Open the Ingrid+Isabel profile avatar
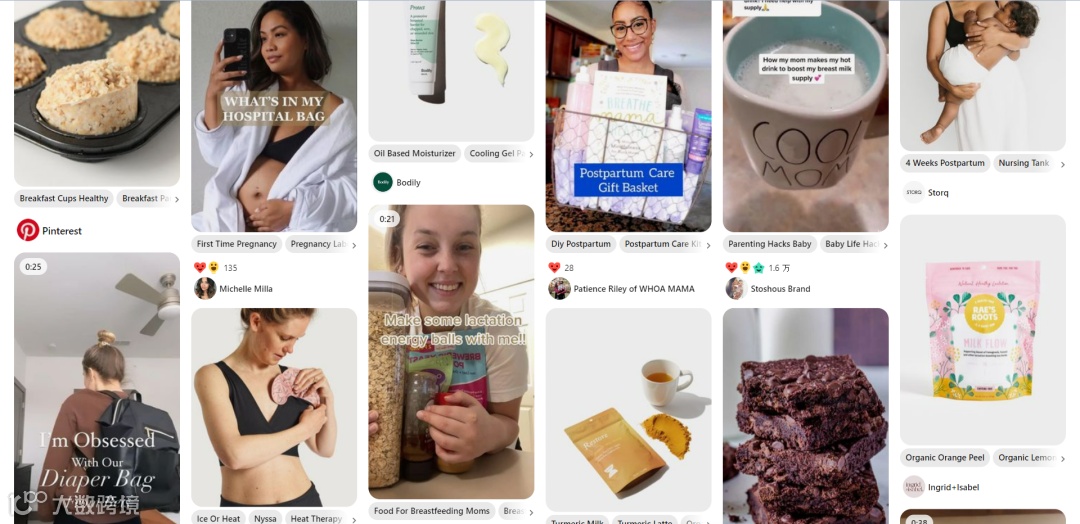 tap(913, 487)
